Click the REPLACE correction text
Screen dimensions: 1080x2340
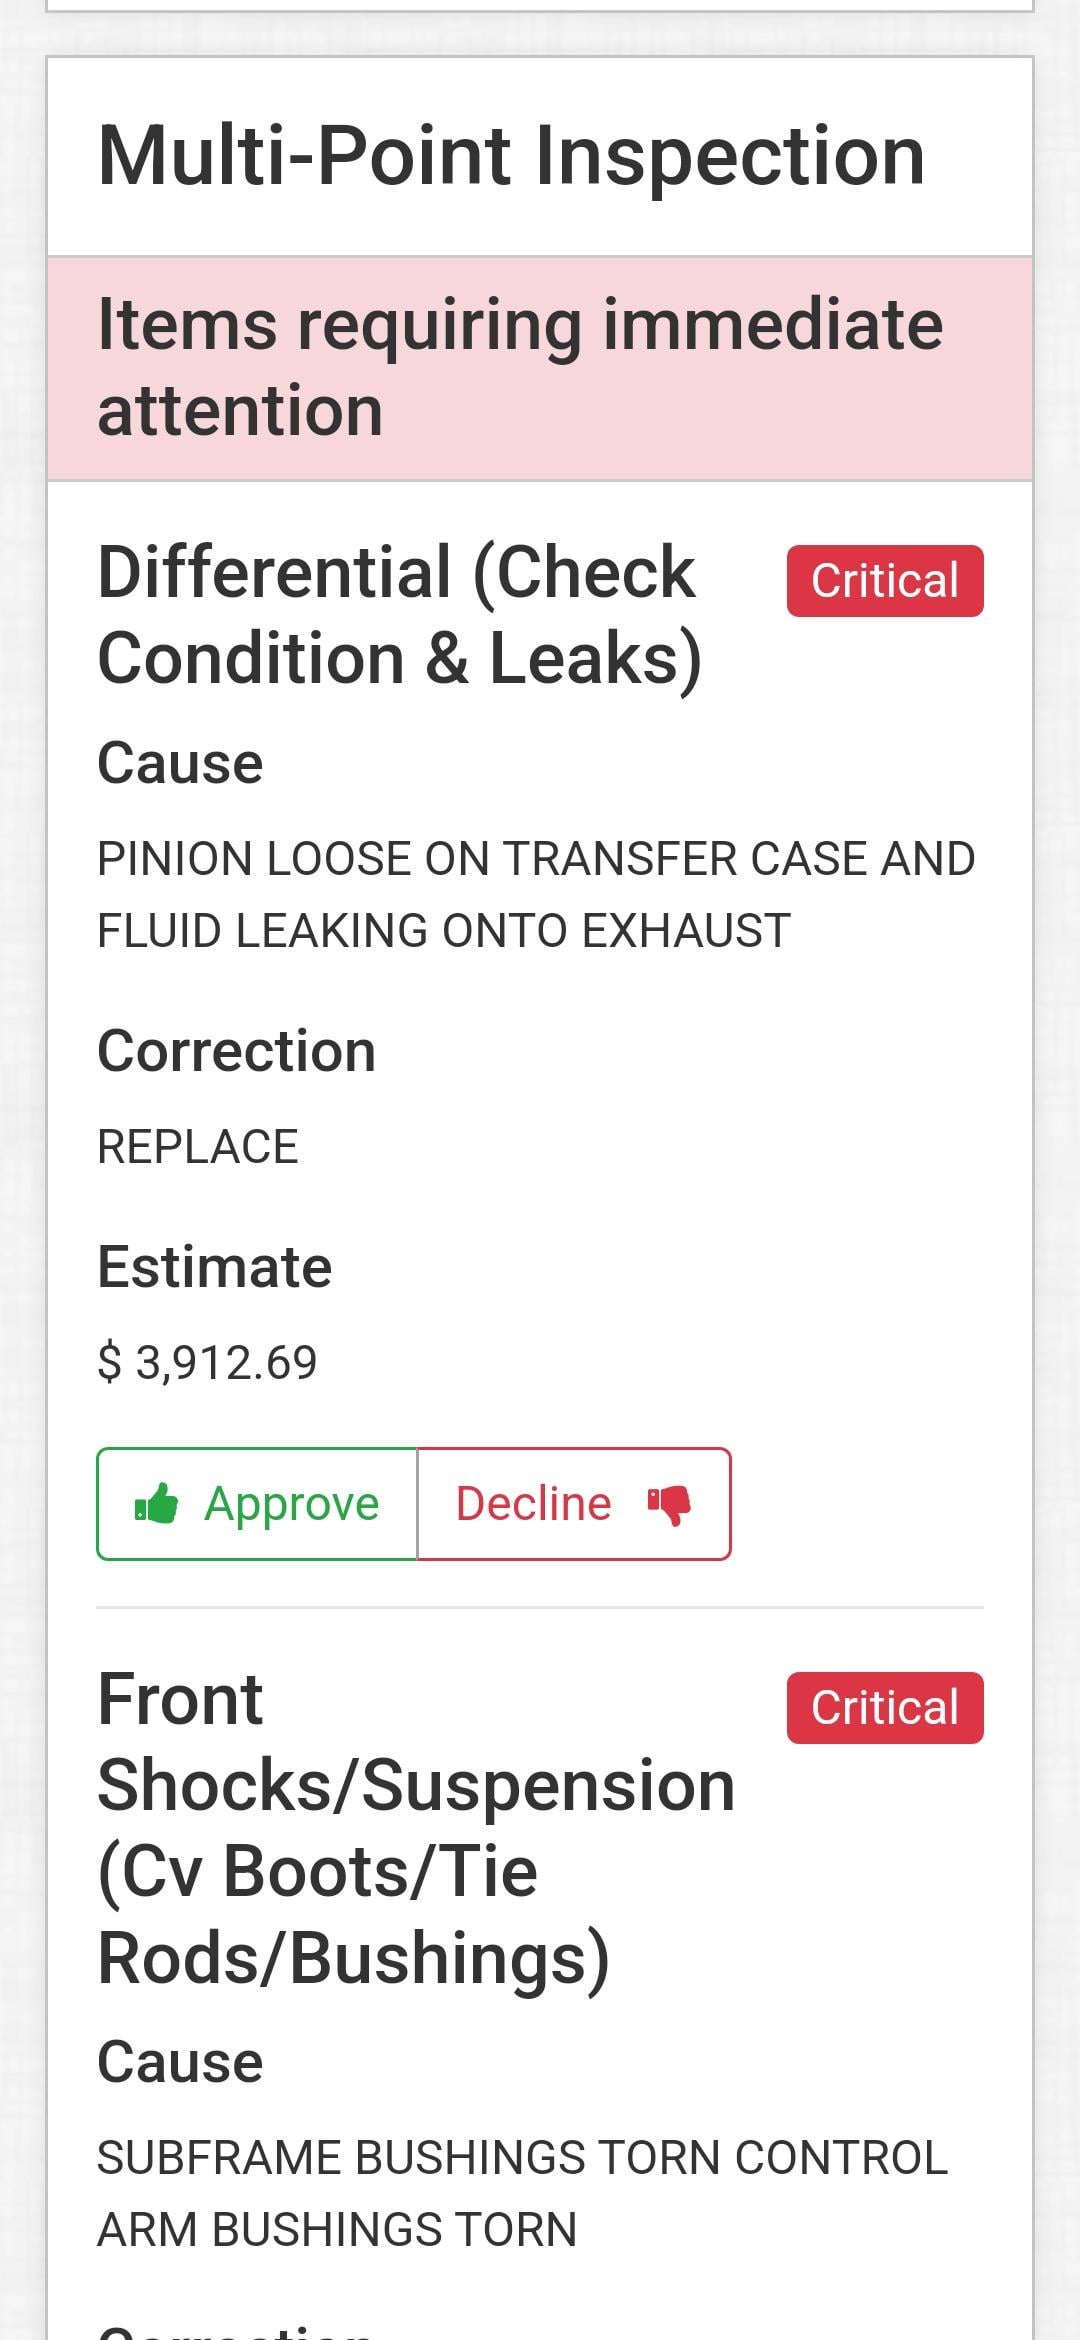(198, 1146)
